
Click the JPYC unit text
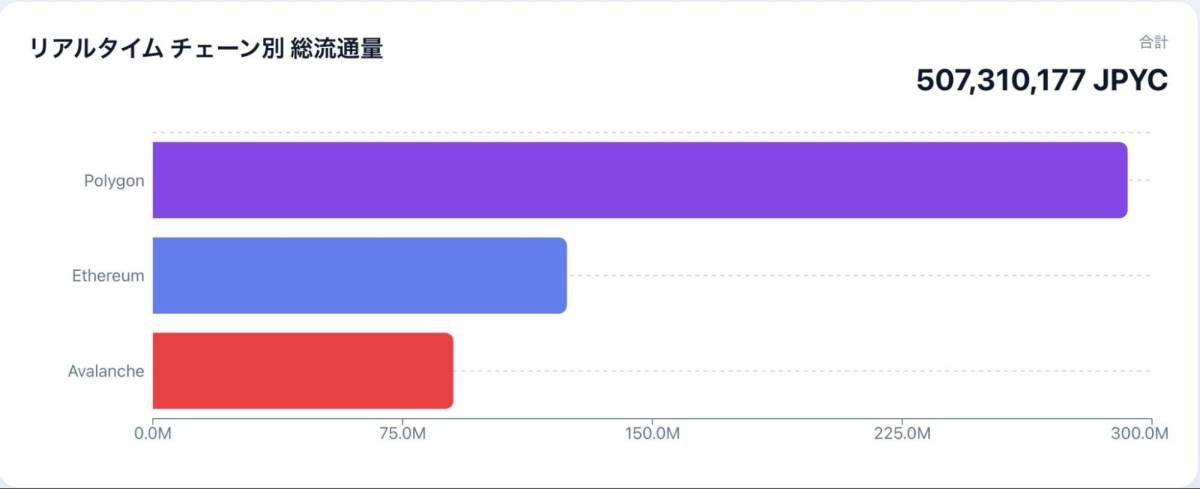(1130, 80)
